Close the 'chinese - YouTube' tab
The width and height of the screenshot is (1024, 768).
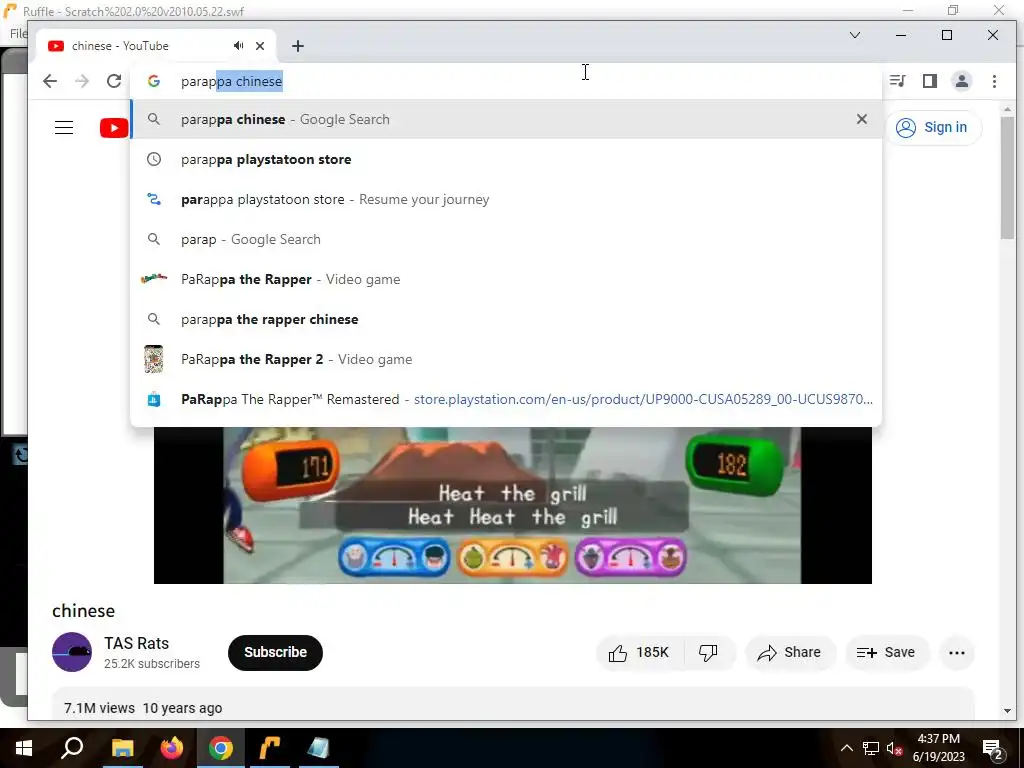(260, 46)
